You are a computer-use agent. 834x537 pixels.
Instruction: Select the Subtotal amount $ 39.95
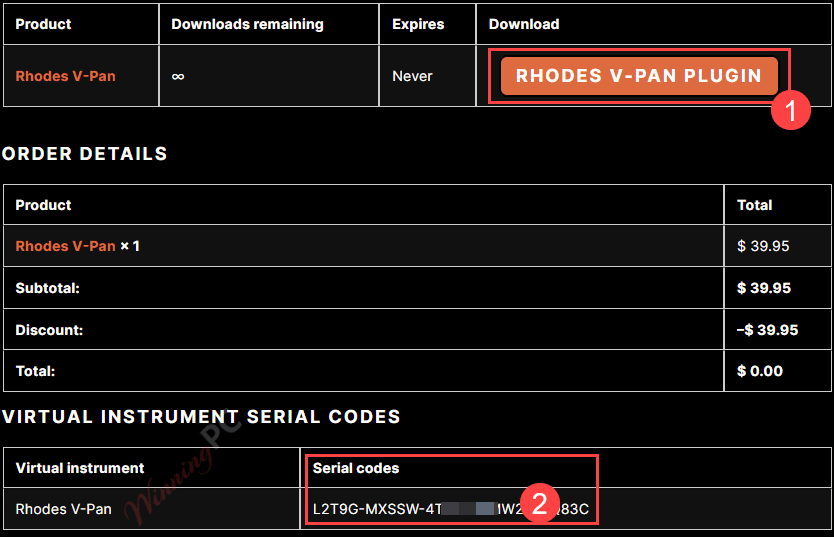pyautogui.click(x=764, y=288)
